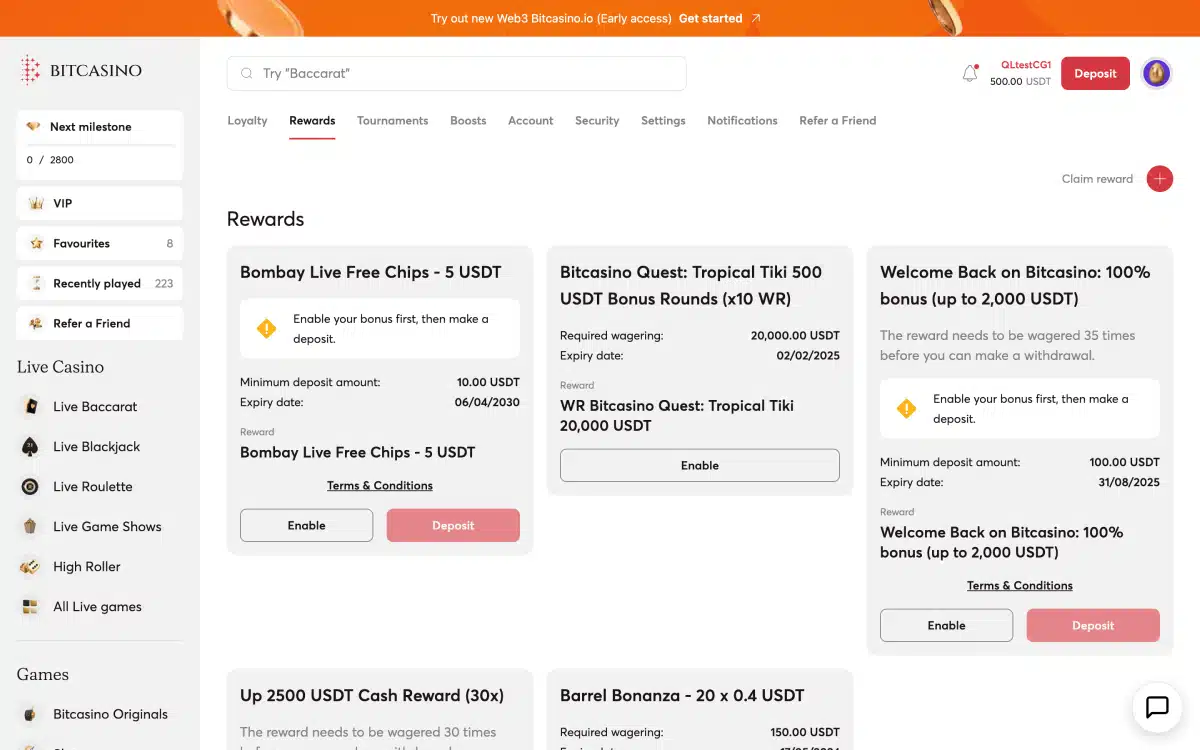Click the red plus Claim reward icon
Image resolution: width=1200 pixels, height=750 pixels.
[1159, 179]
